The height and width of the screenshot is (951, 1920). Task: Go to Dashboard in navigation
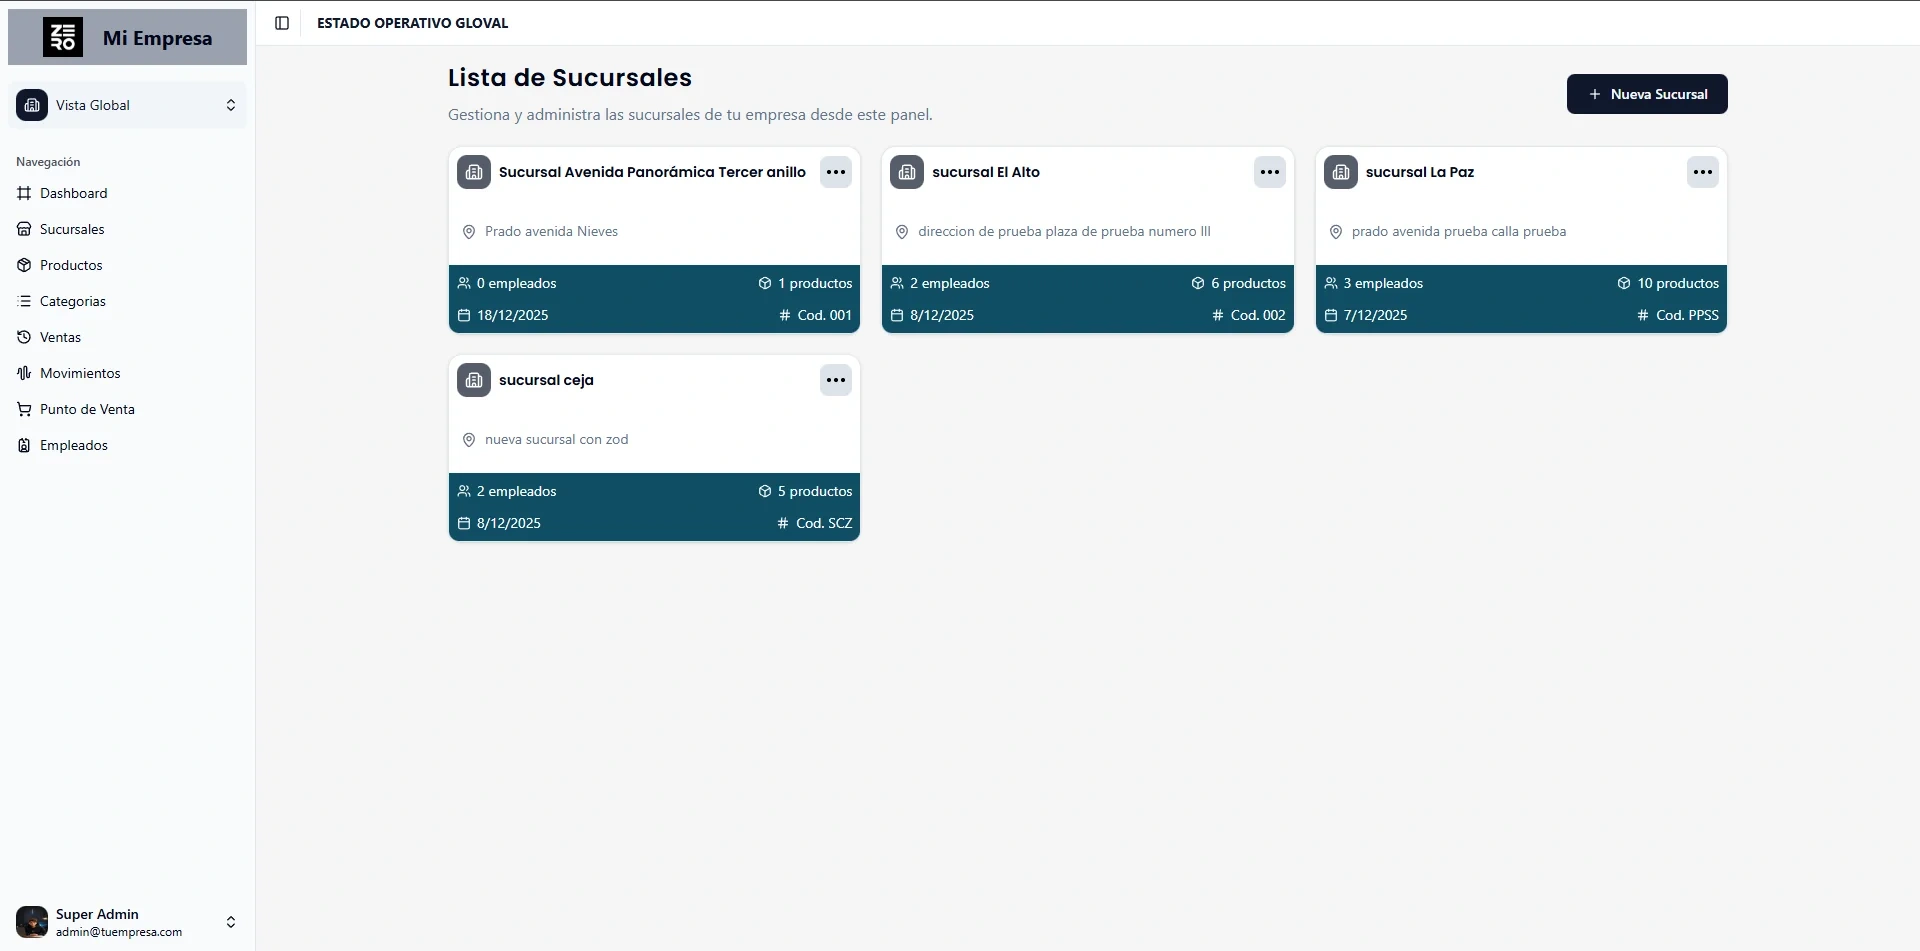pyautogui.click(x=73, y=193)
